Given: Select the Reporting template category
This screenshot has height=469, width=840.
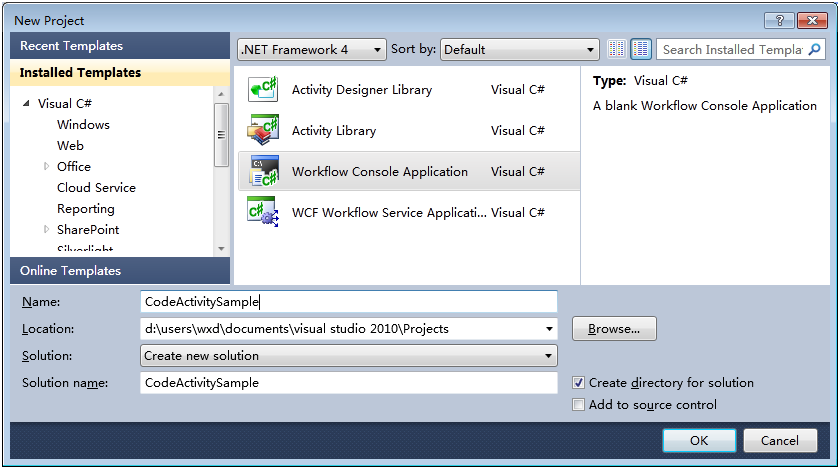Looking at the screenshot, I should click(x=86, y=209).
